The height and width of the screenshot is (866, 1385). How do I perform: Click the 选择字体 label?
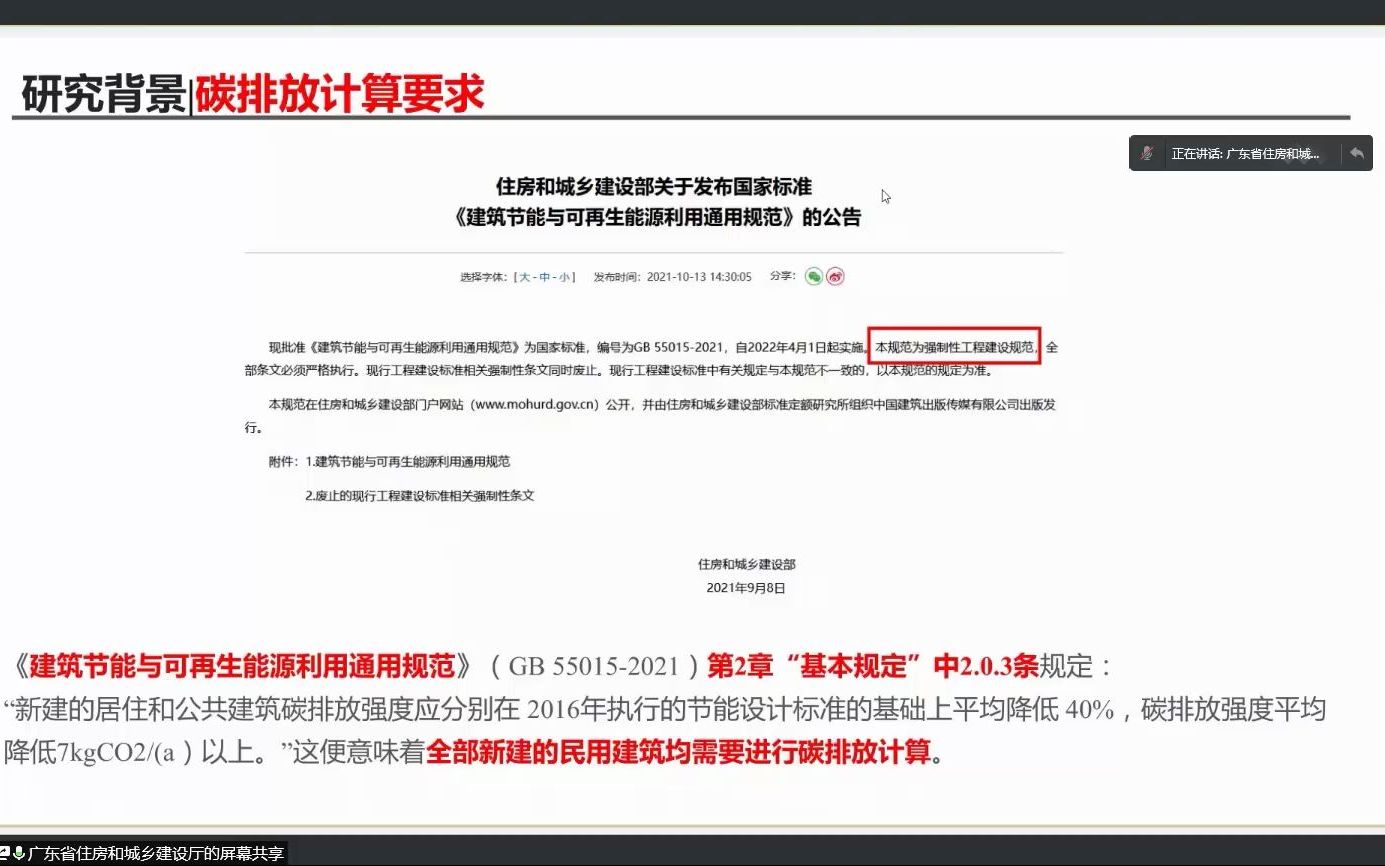(x=485, y=277)
